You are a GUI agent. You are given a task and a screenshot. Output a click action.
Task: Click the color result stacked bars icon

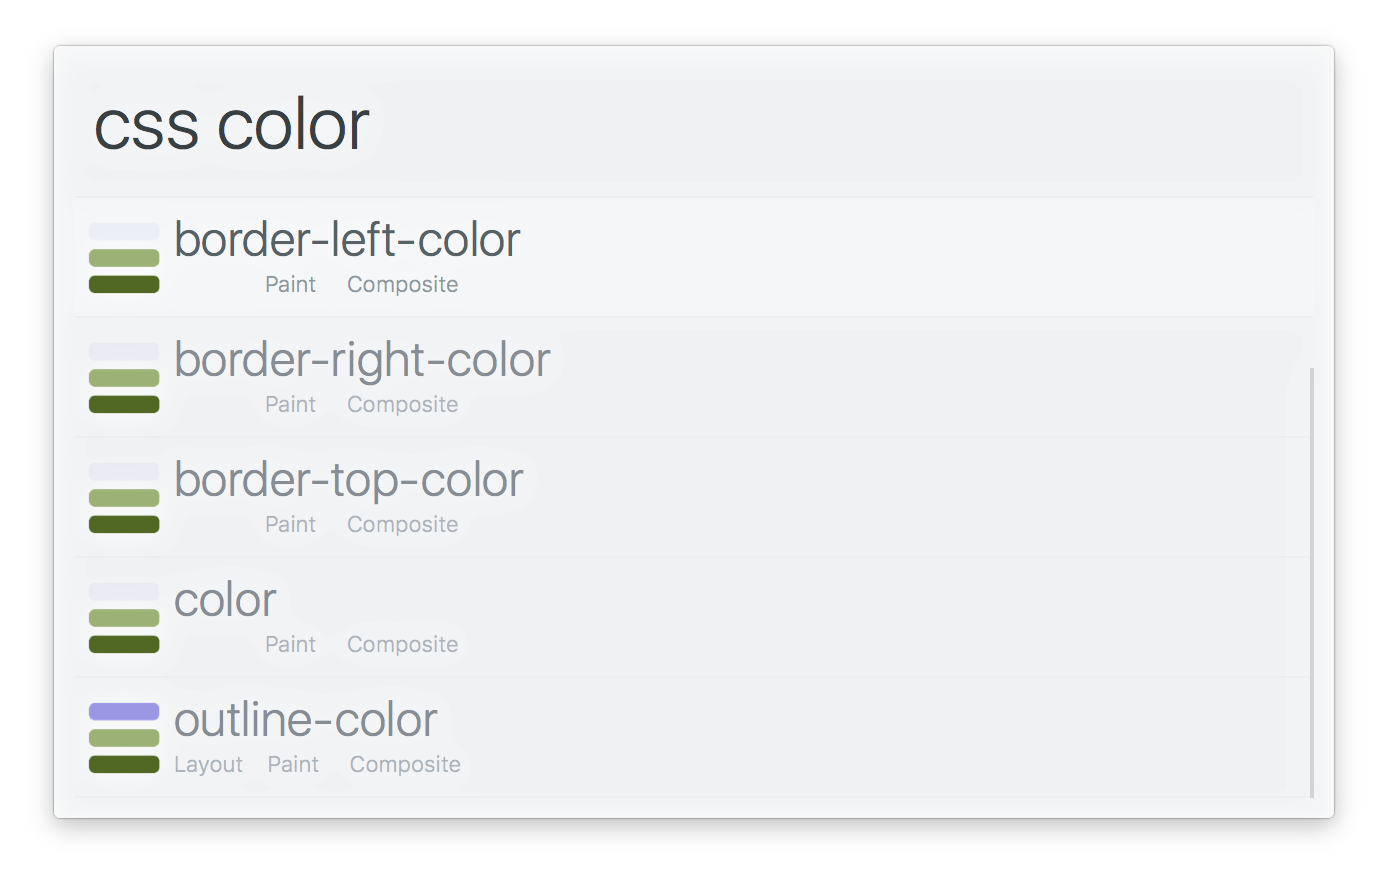tap(124, 618)
